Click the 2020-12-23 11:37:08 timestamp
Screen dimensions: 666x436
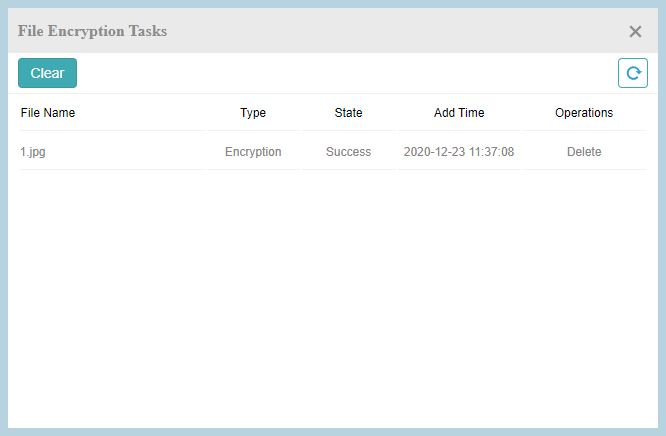click(x=459, y=152)
